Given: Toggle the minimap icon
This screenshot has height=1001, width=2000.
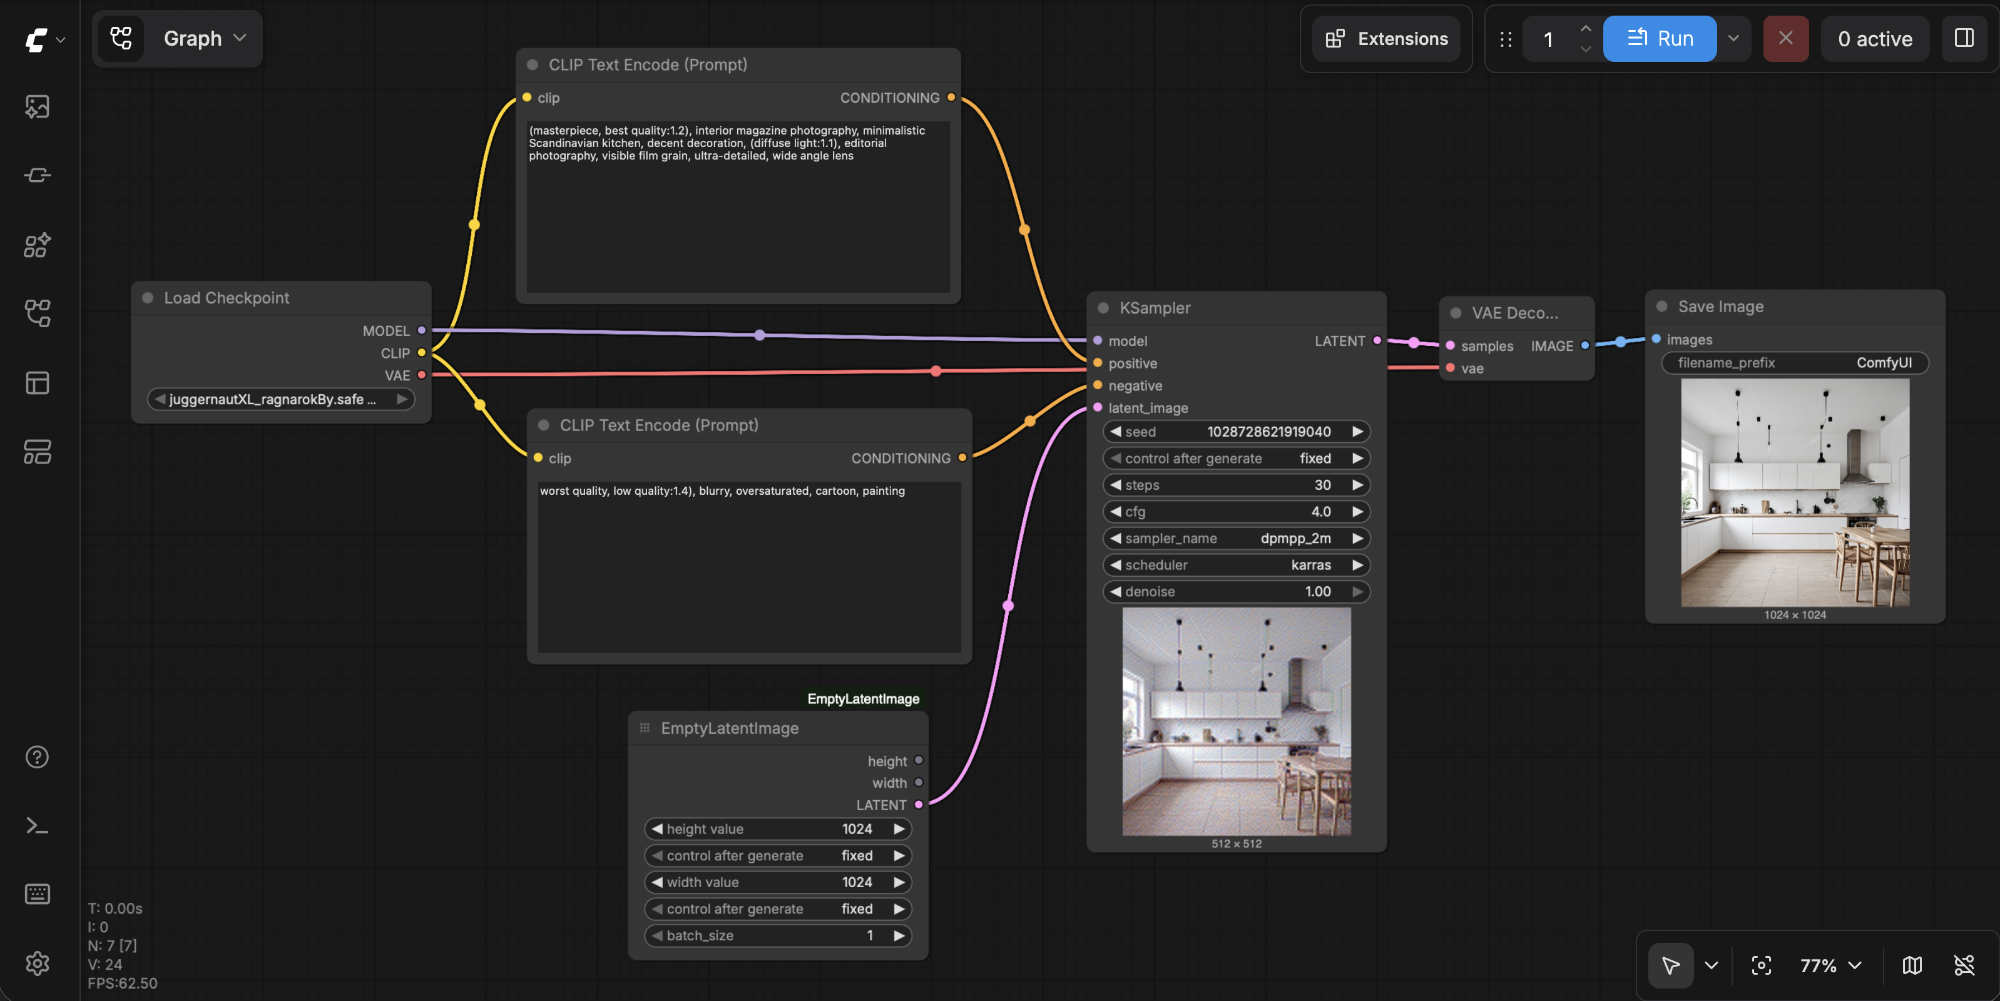Looking at the screenshot, I should tap(1912, 965).
